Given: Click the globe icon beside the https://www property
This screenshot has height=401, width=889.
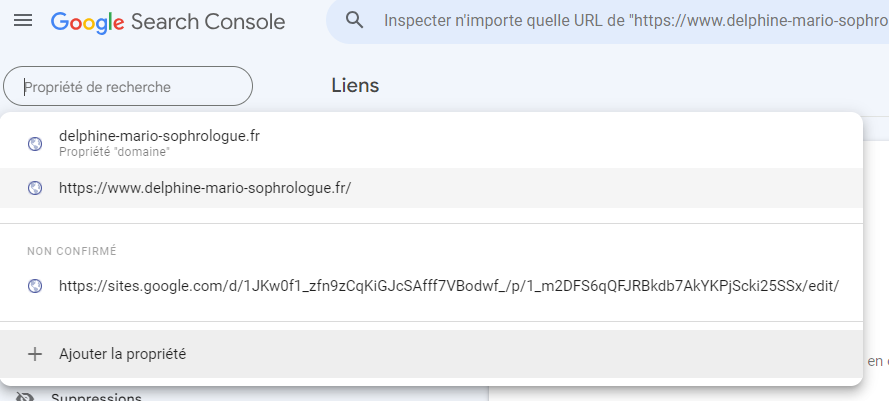Looking at the screenshot, I should [35, 188].
